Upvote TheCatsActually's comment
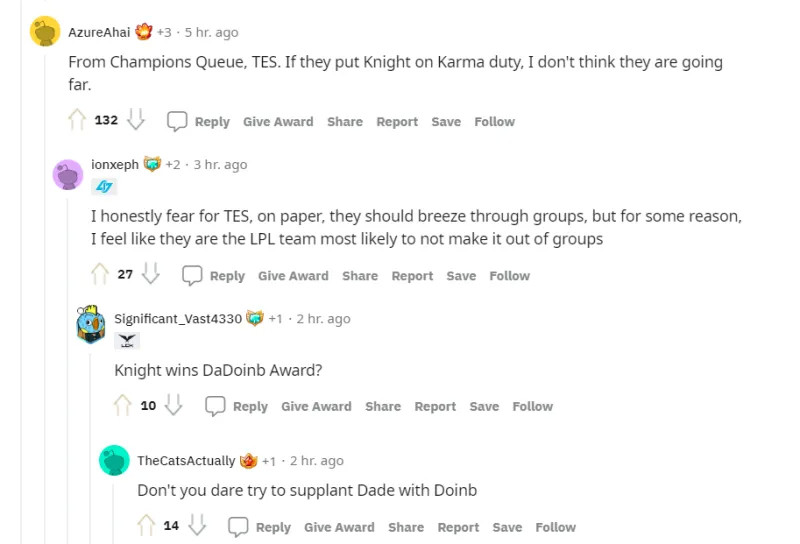Image resolution: width=800 pixels, height=544 pixels. (146, 527)
